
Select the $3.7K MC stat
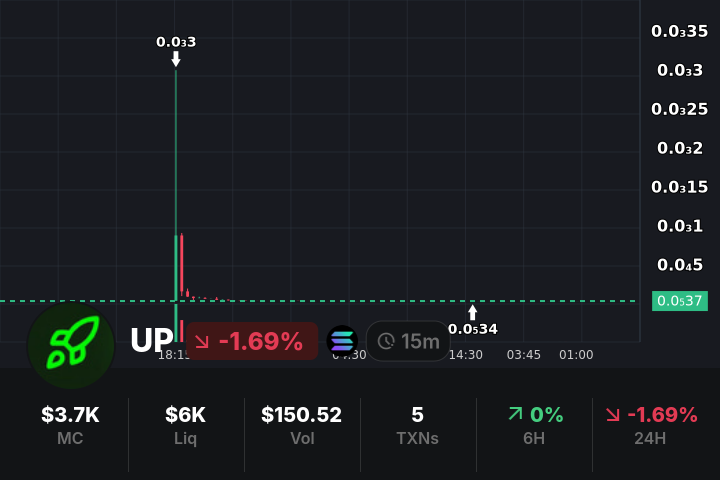70,425
